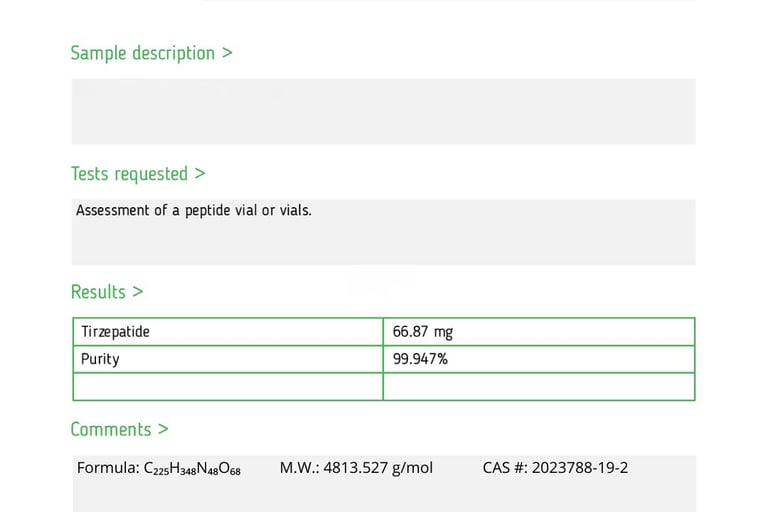Screen dimensions: 768x512
Task: Click the arrow after Comments
Action: pos(163,429)
